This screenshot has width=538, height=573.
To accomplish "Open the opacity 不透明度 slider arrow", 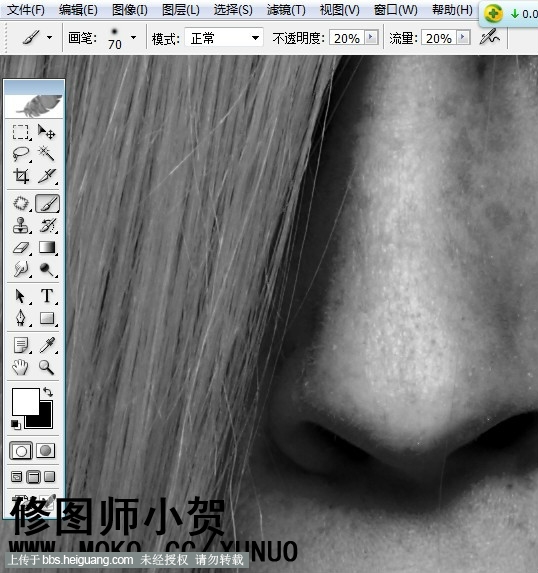I will click(371, 37).
